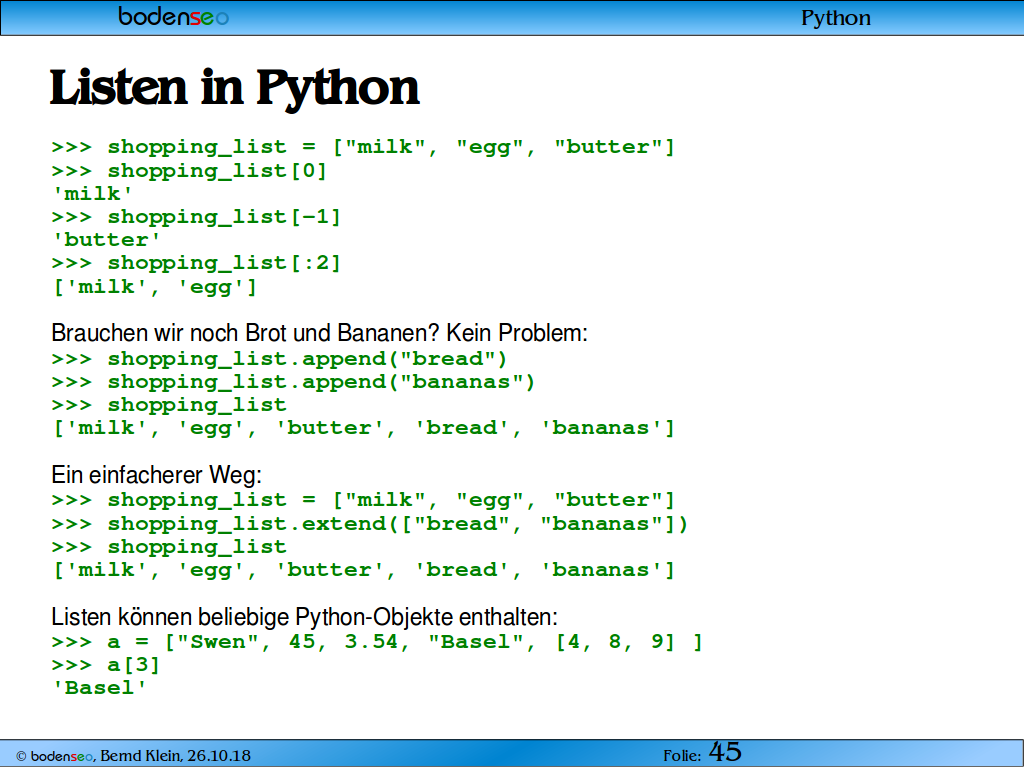Click the 'Listen in Python' slide title
This screenshot has height=768, width=1024.
point(234,88)
